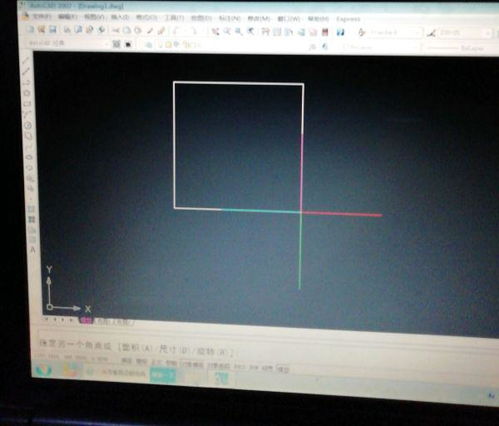Open the Standard text style dropdown

click(x=395, y=33)
